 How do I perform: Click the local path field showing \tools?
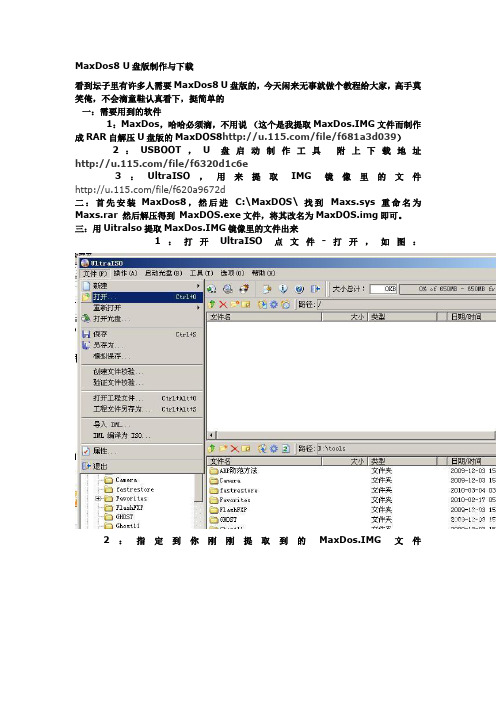(406, 448)
